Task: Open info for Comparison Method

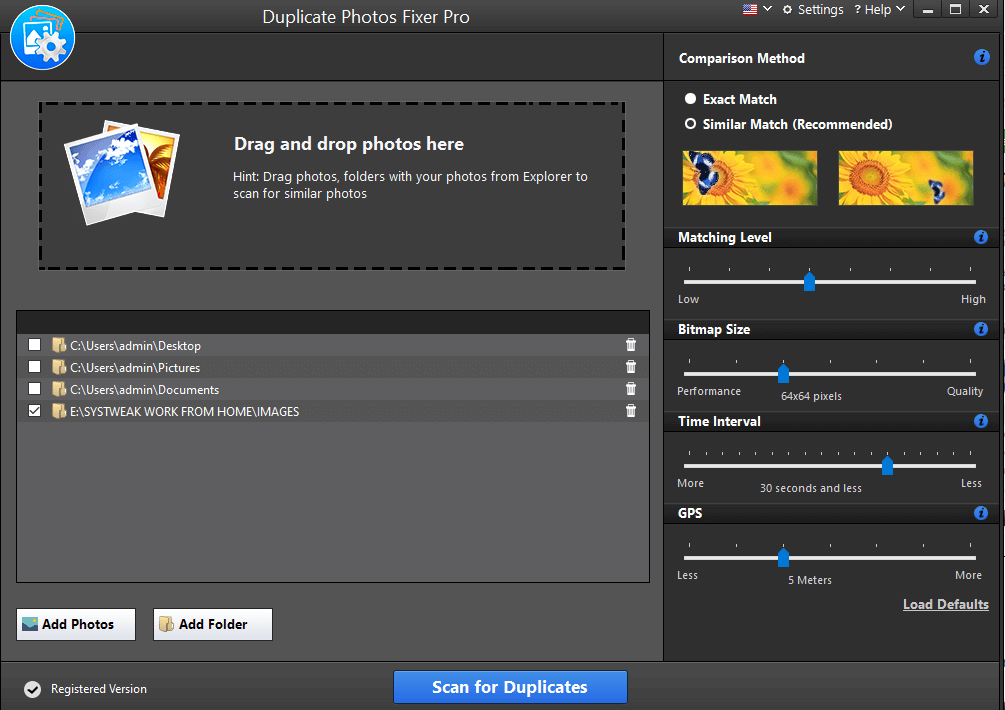Action: tap(981, 57)
